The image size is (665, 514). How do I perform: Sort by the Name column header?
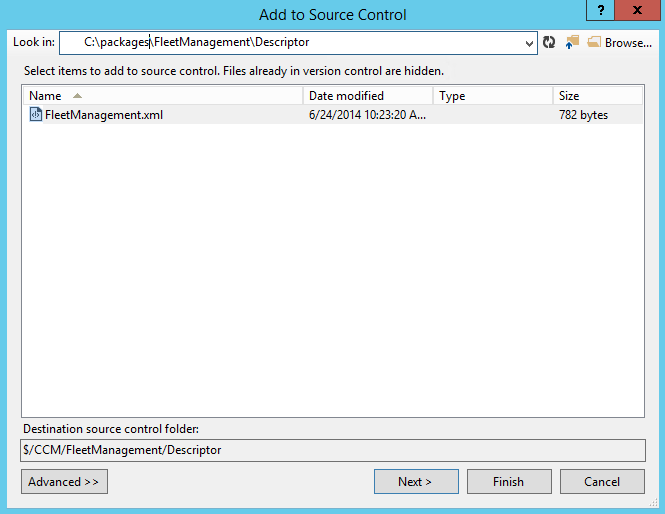(x=45, y=96)
